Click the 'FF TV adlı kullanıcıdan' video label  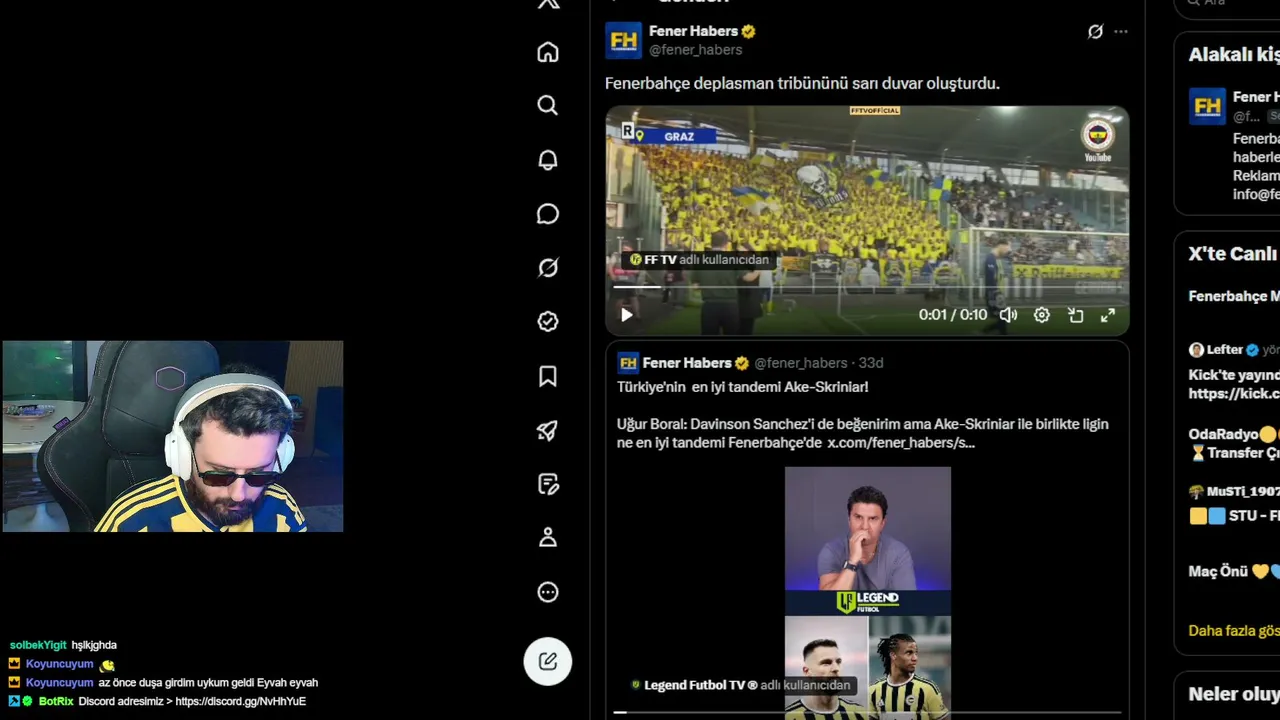pyautogui.click(x=699, y=260)
